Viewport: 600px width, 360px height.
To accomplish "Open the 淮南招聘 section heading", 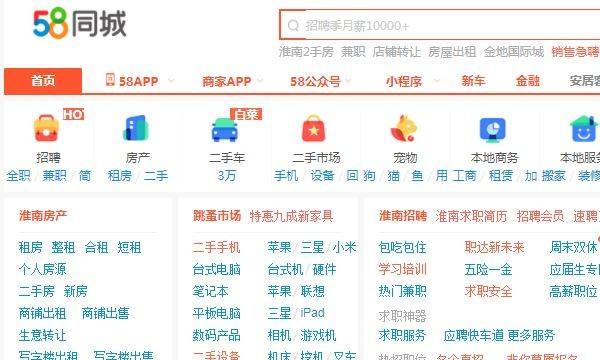I will coord(403,216).
